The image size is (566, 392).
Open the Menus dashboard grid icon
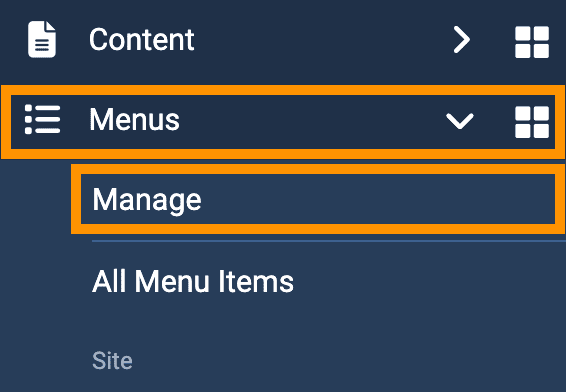[532, 122]
